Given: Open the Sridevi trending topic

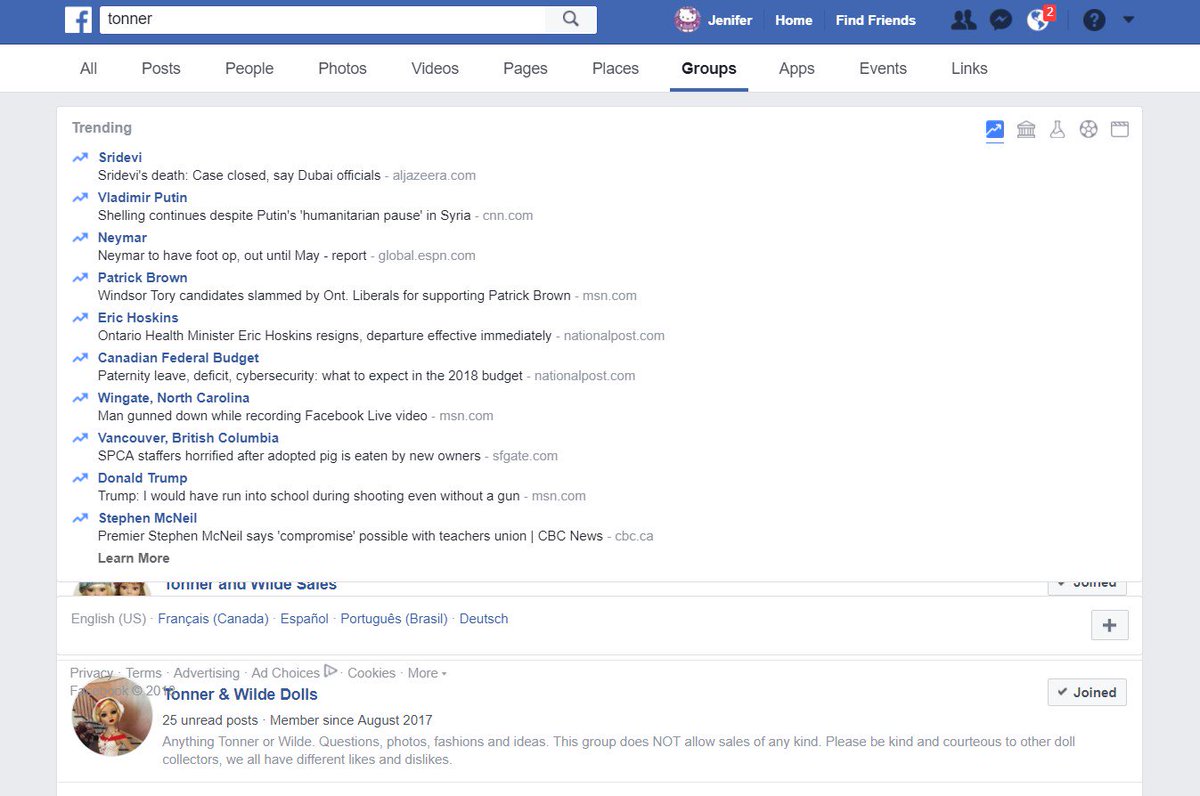Looking at the screenshot, I should tap(120, 157).
